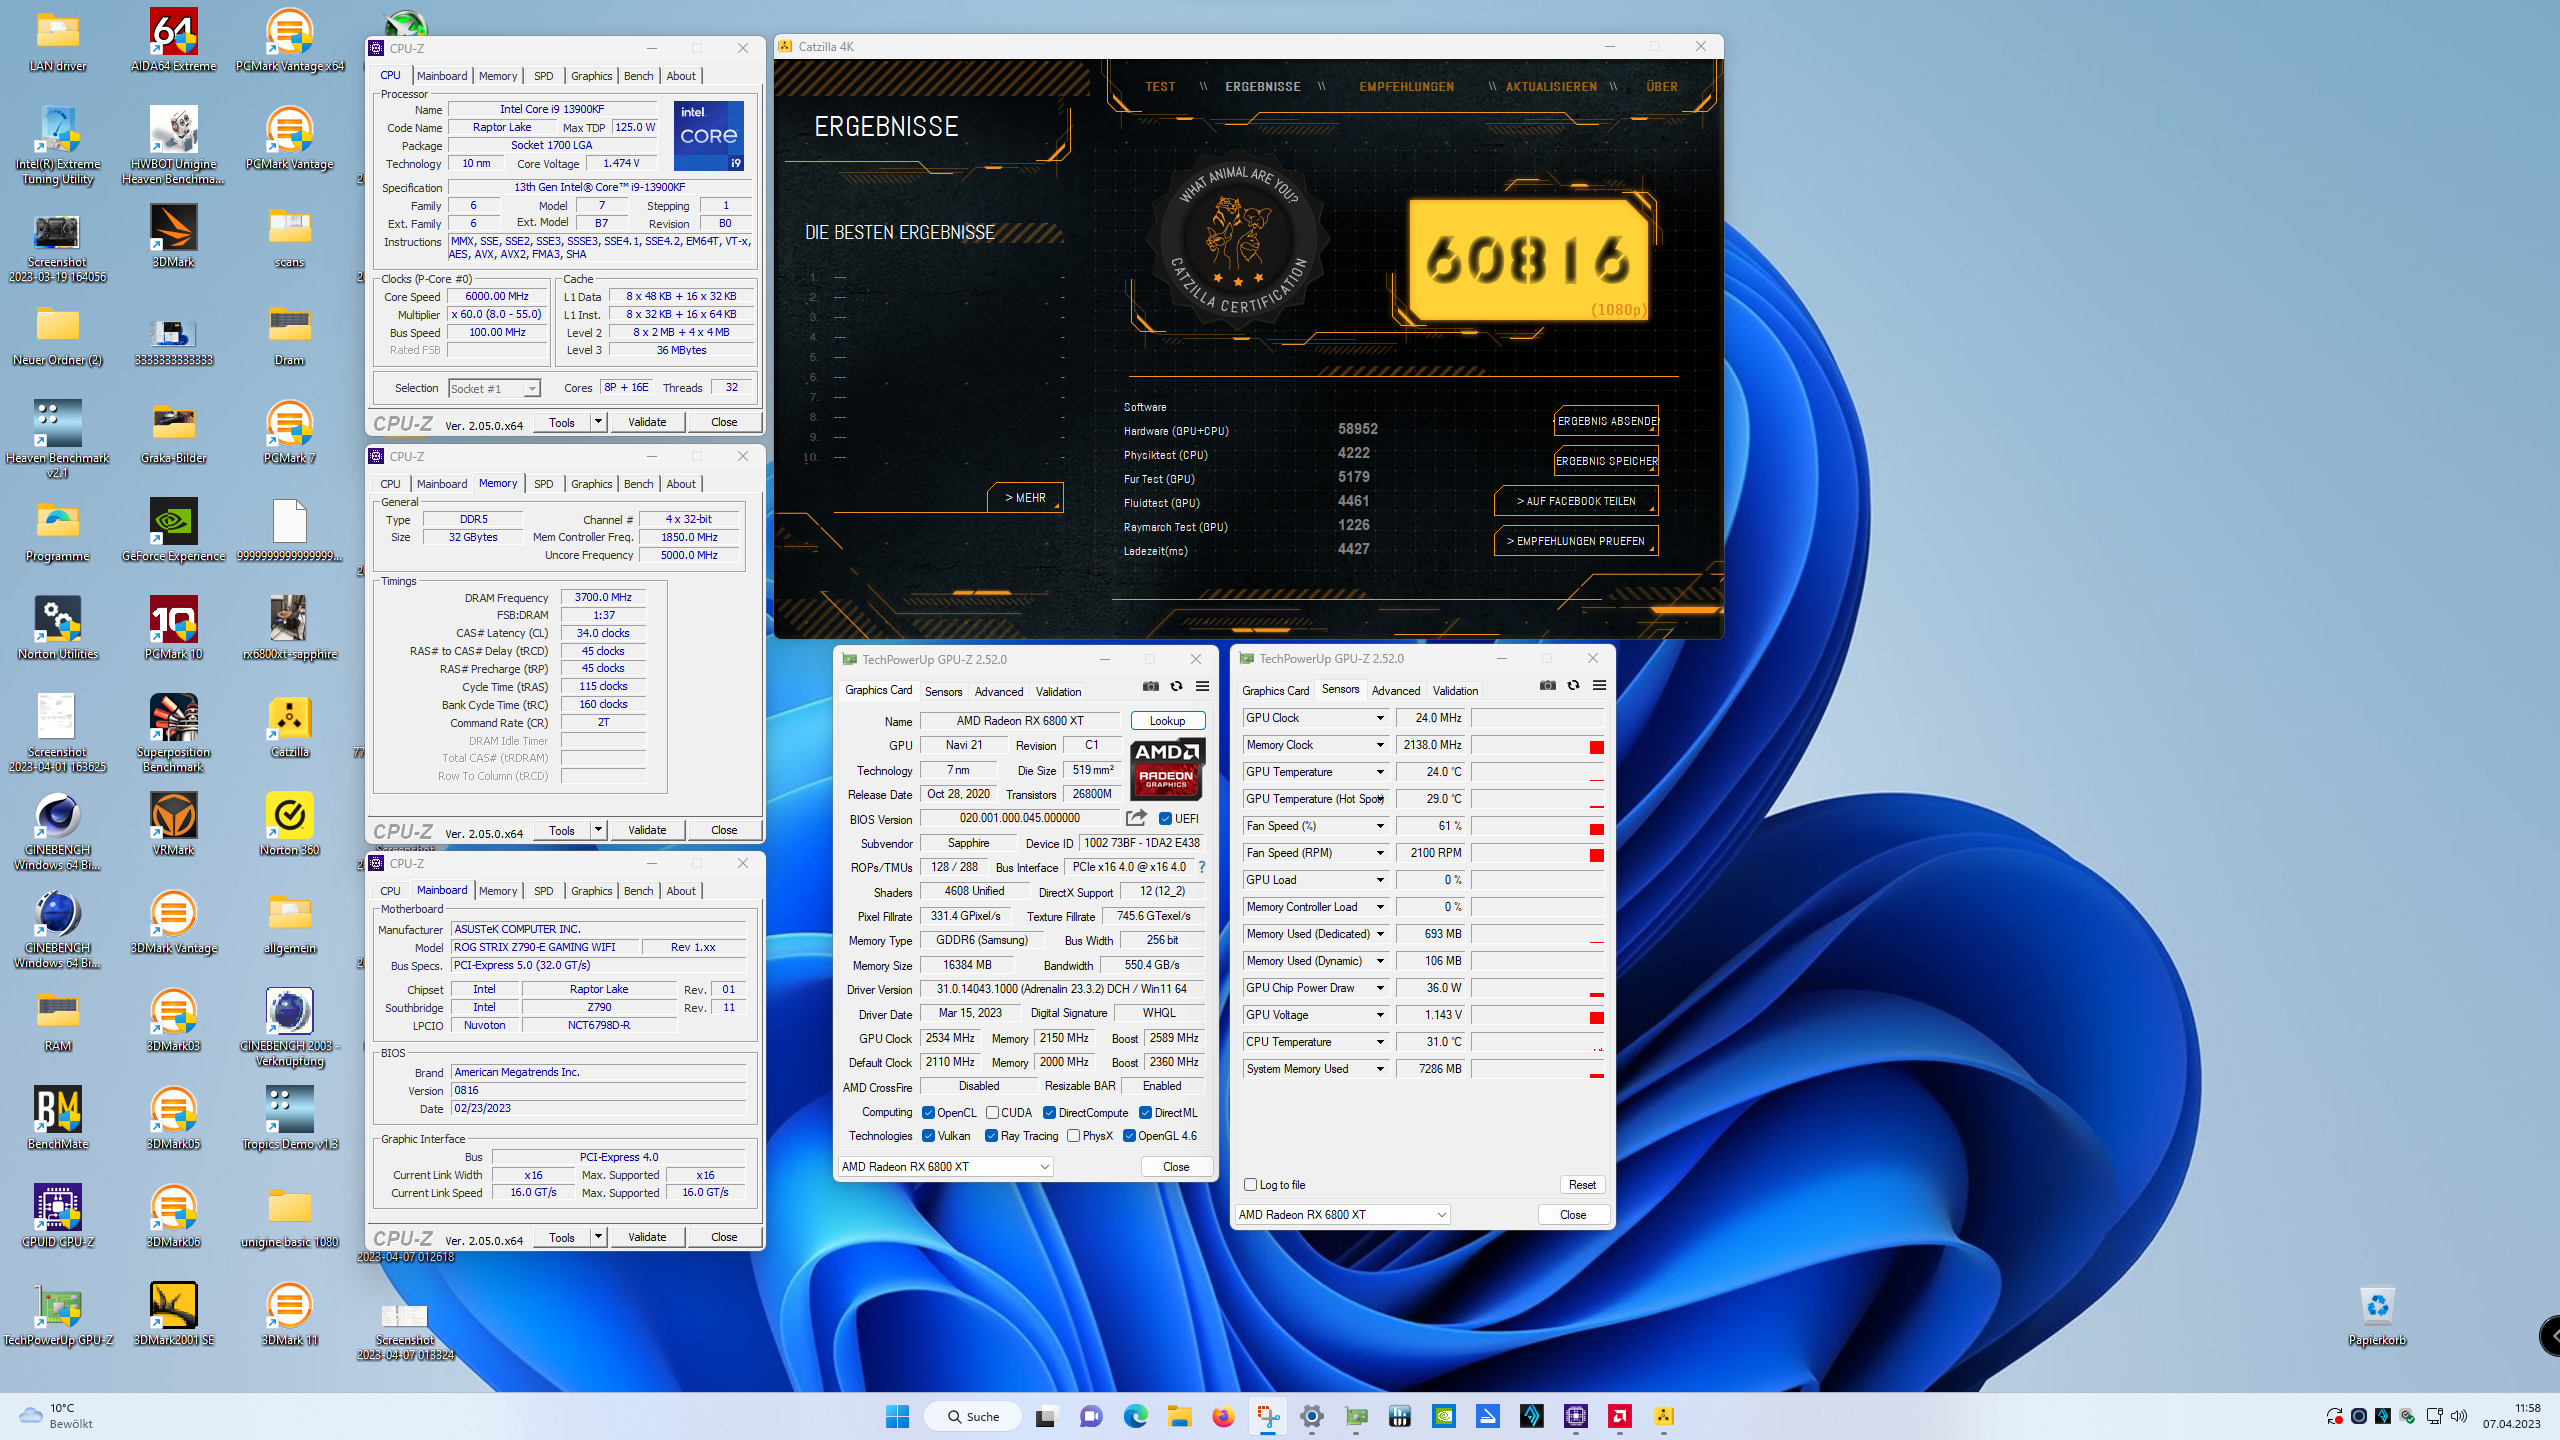Launch CPUID CPU-Z desktop shortcut
Image resolution: width=2560 pixels, height=1440 pixels.
point(57,1217)
